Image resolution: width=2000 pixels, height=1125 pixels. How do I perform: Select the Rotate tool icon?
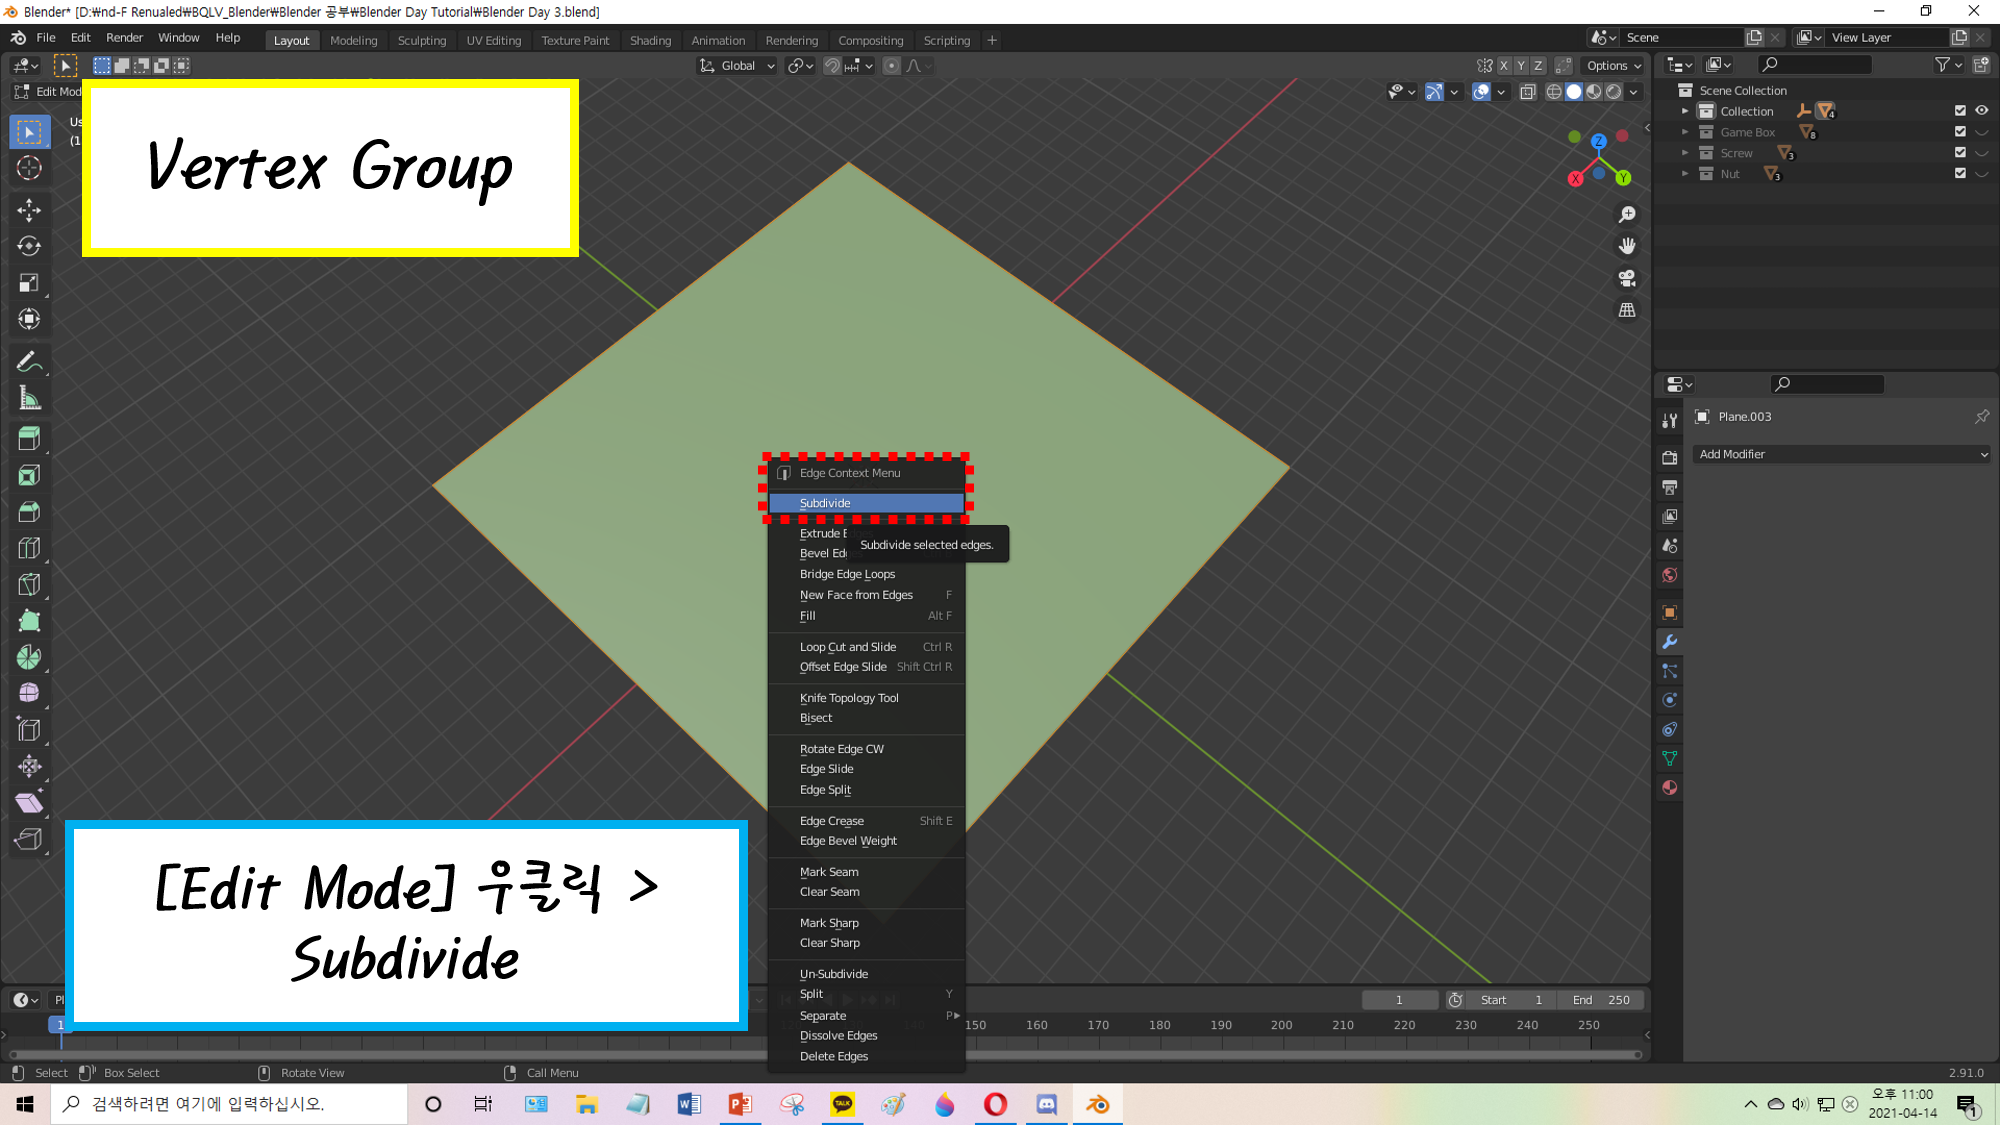[x=29, y=246]
